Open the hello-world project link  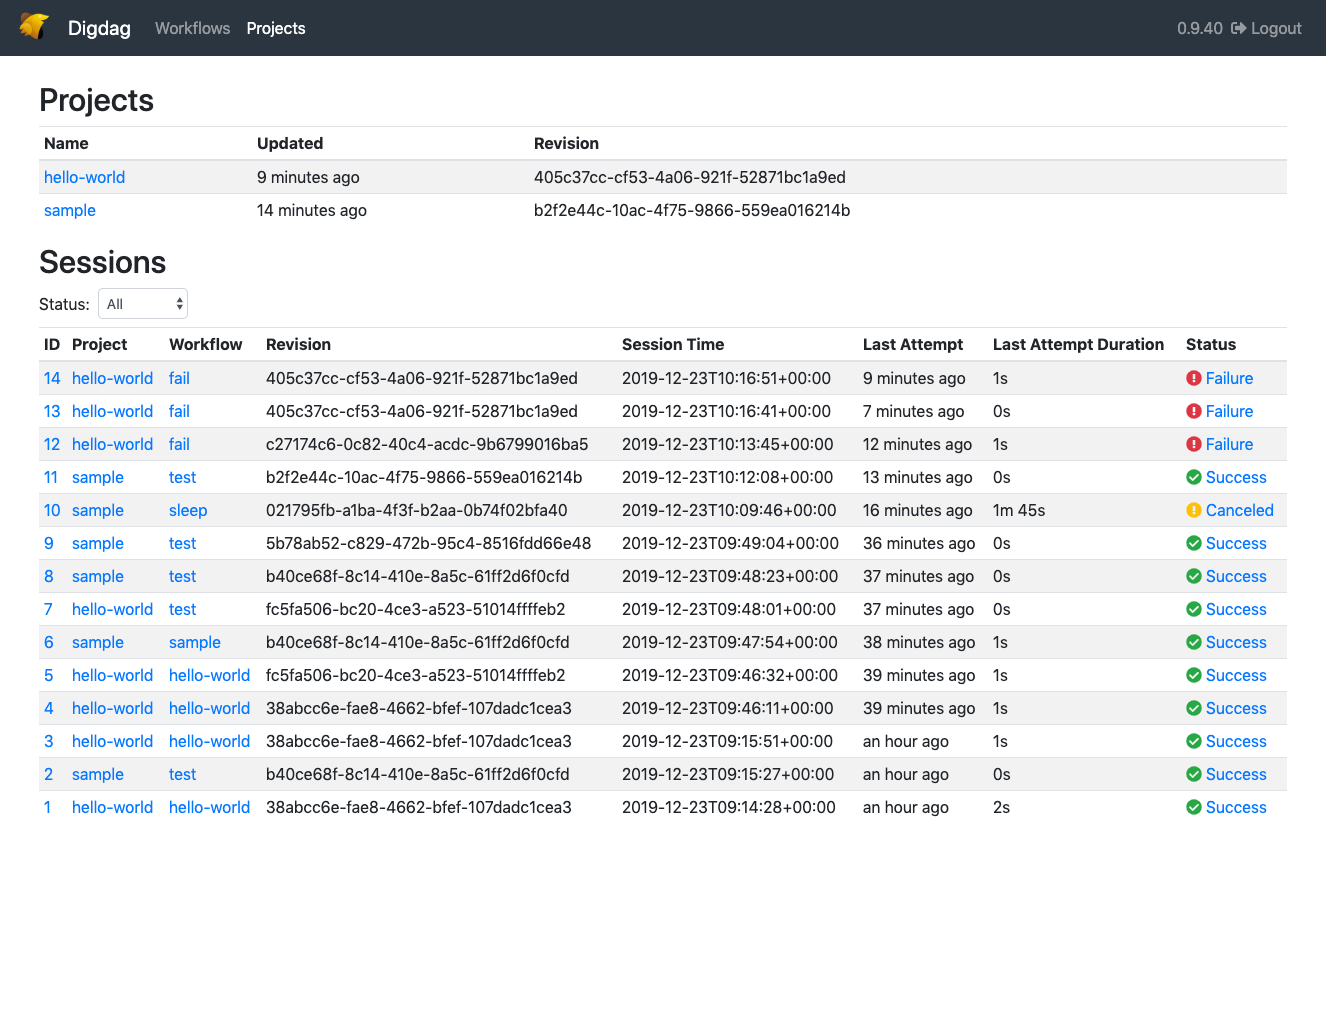[84, 177]
